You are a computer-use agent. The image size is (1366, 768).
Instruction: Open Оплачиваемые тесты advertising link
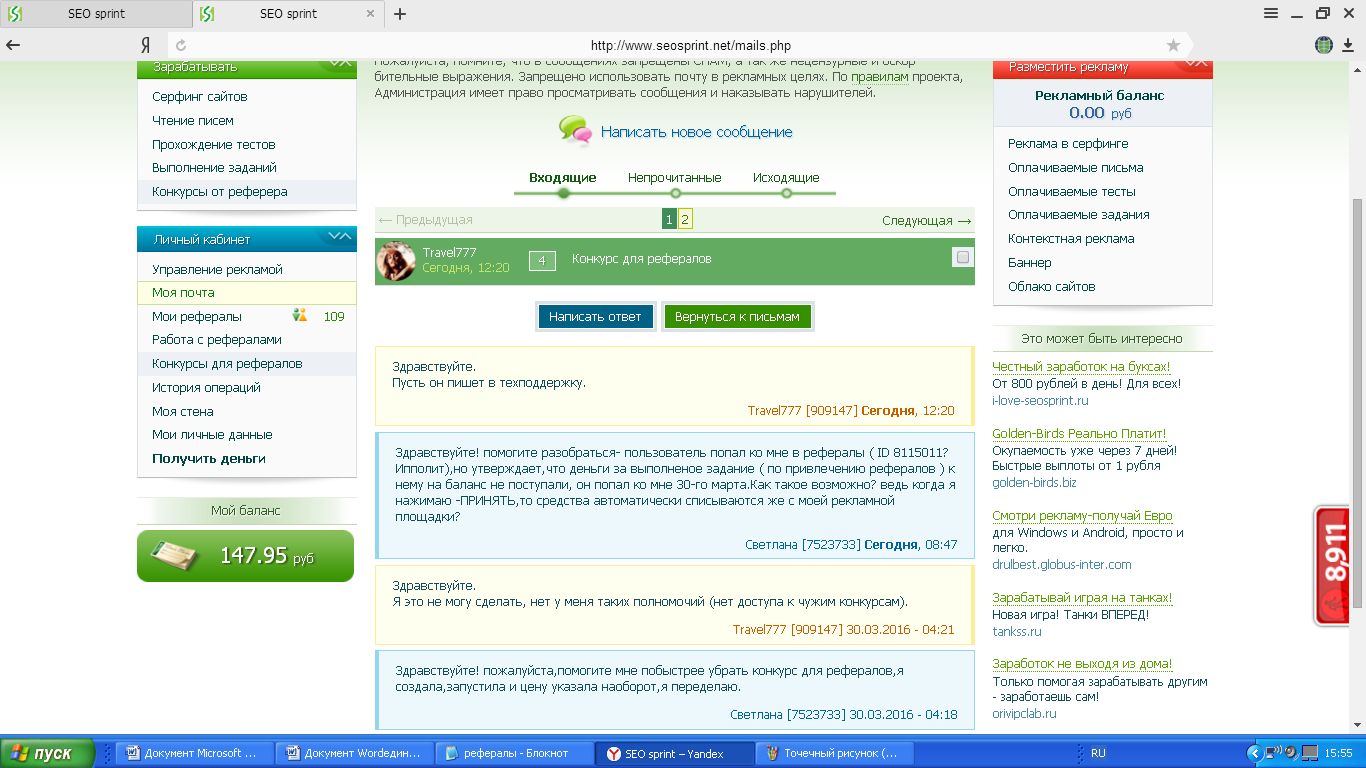[1072, 192]
